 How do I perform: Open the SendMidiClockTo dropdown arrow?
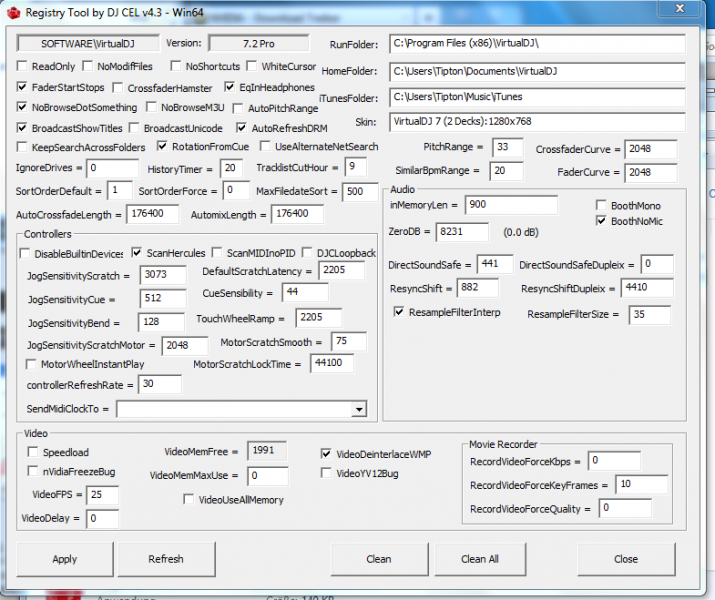pyautogui.click(x=359, y=409)
